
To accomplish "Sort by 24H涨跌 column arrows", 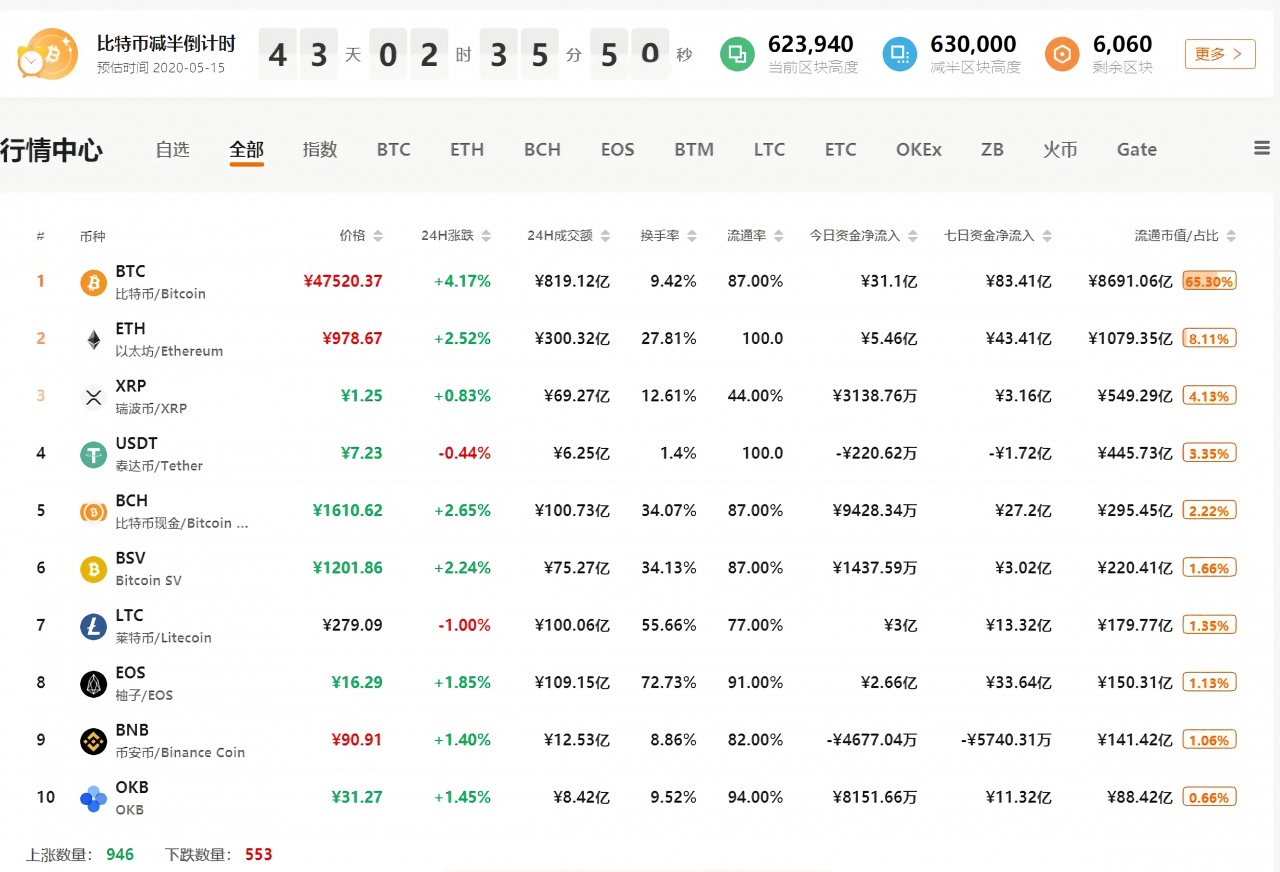I will coord(486,236).
